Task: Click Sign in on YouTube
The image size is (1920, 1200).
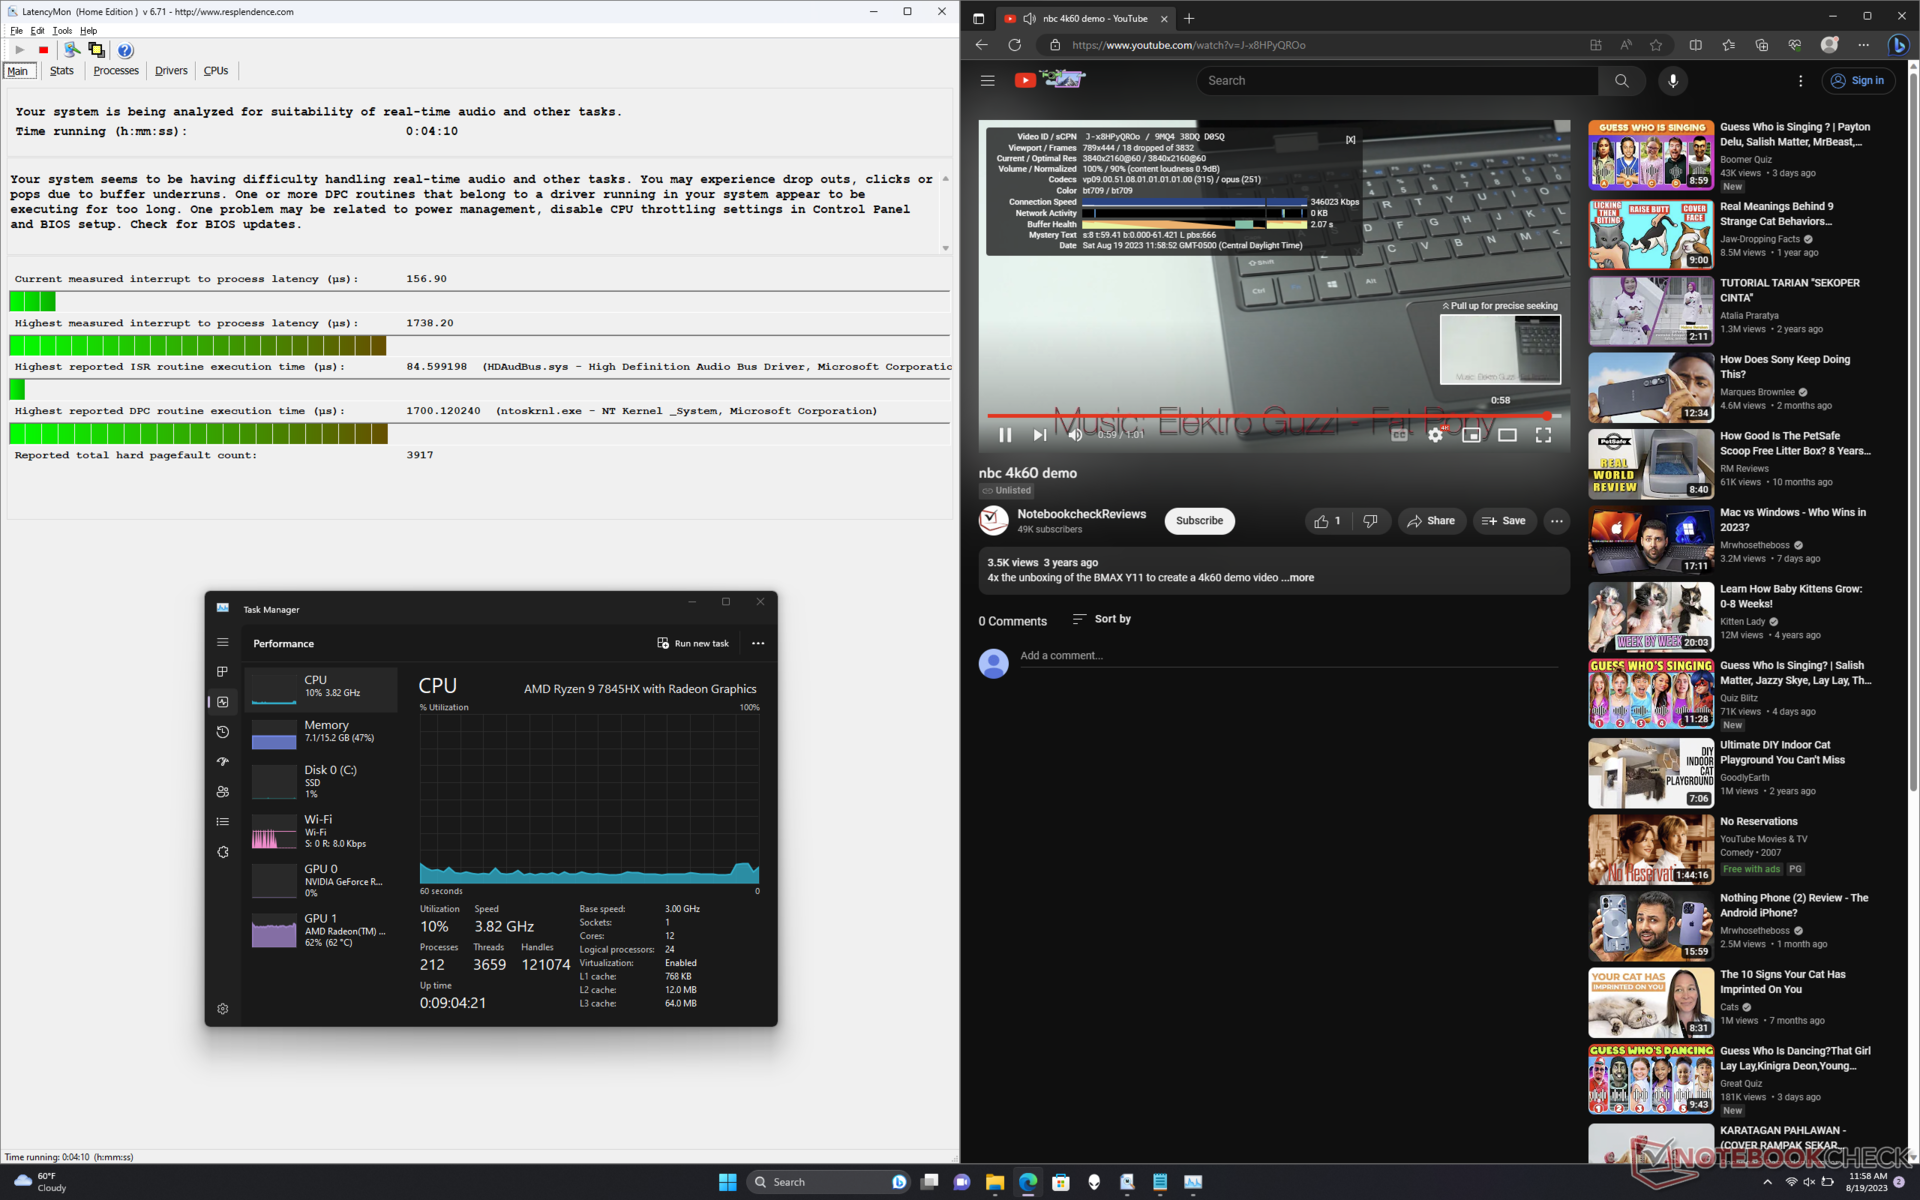Action: (x=1857, y=81)
